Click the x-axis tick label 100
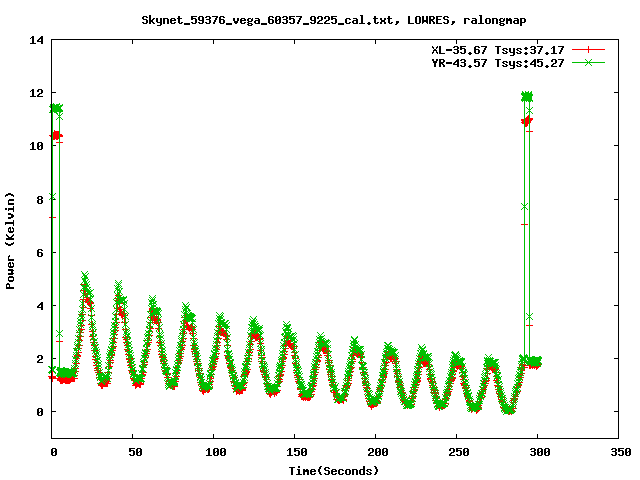This screenshot has width=640, height=480. click(x=216, y=452)
